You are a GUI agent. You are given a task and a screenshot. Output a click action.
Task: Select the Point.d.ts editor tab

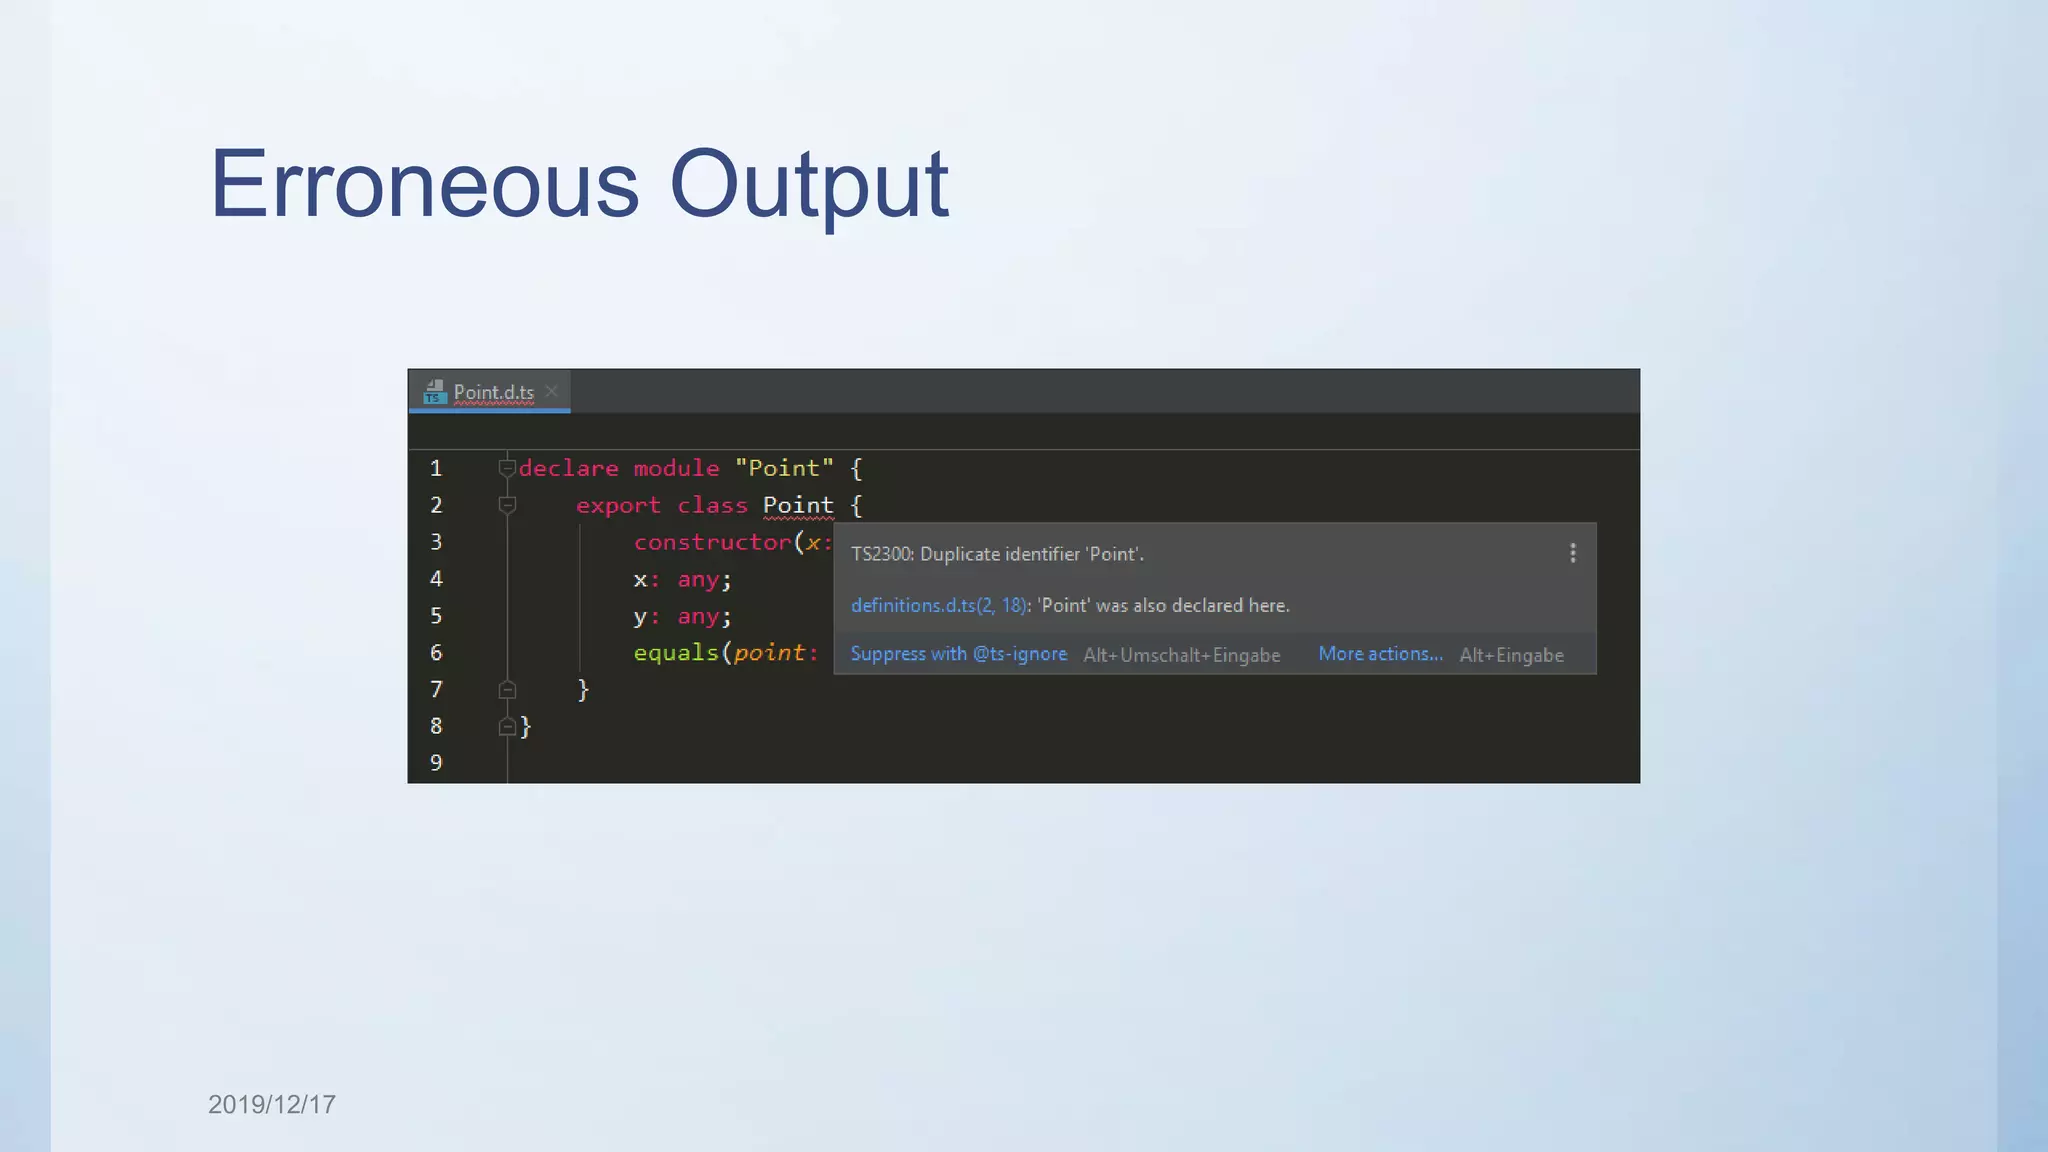coord(489,391)
